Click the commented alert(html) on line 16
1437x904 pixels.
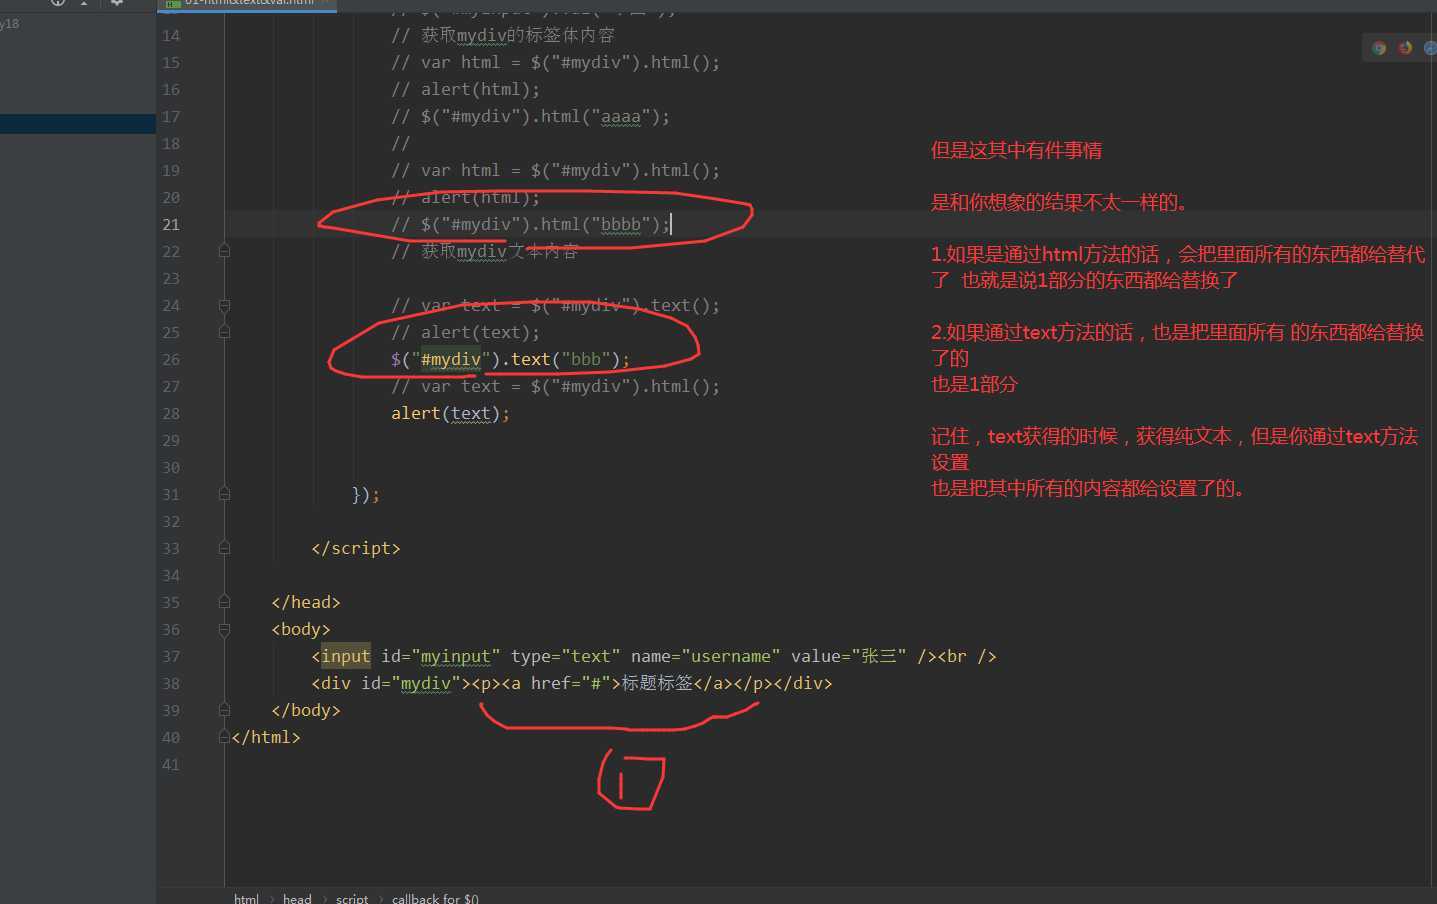pos(465,89)
